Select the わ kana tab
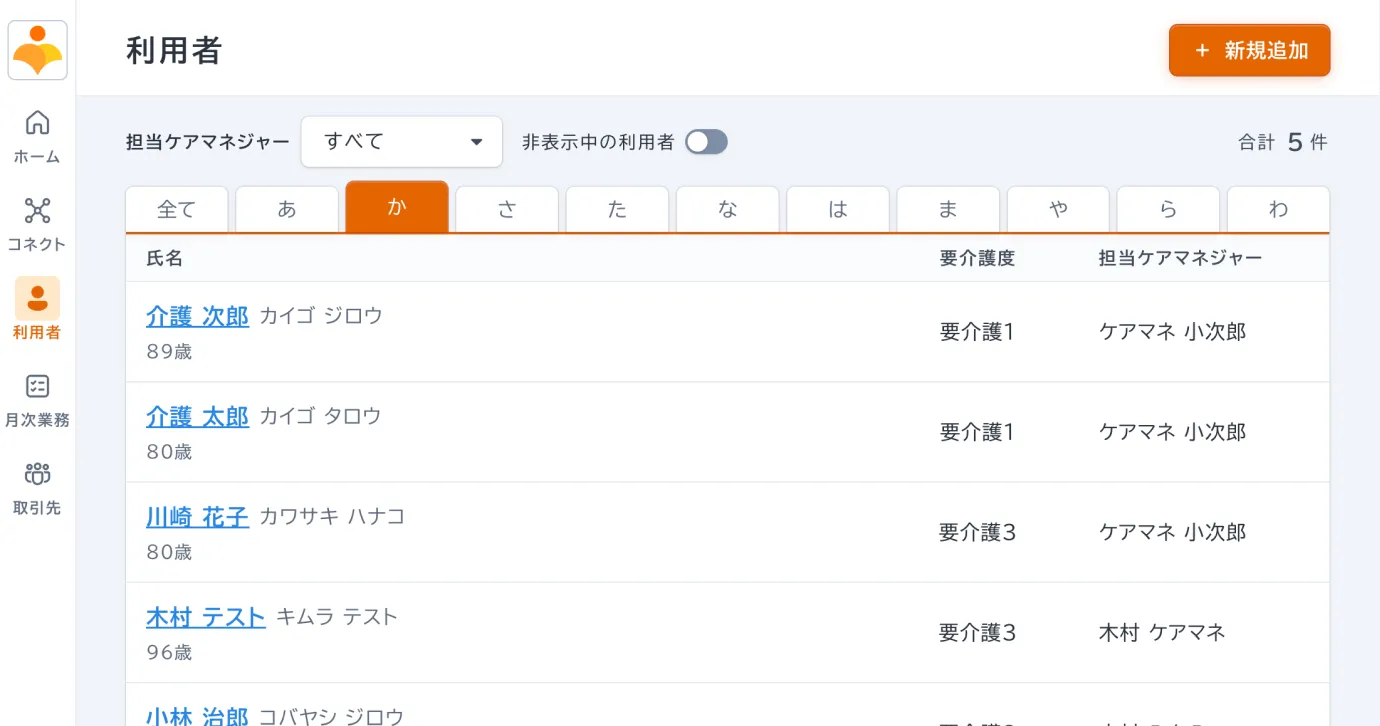The width and height of the screenshot is (1380, 726). [x=1278, y=209]
